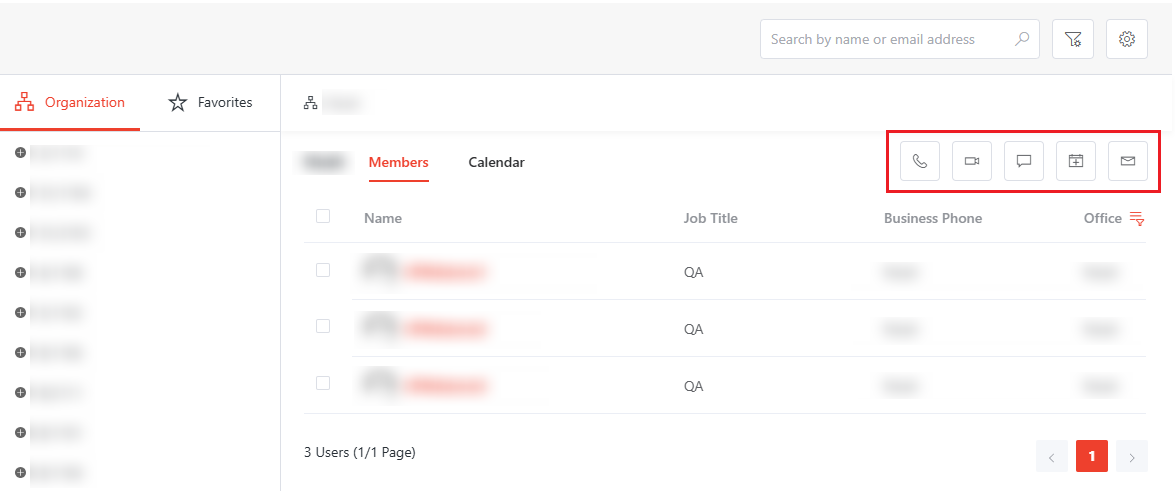Check the first member row checkbox
Screen dimensions: 1175x491
(x=323, y=270)
